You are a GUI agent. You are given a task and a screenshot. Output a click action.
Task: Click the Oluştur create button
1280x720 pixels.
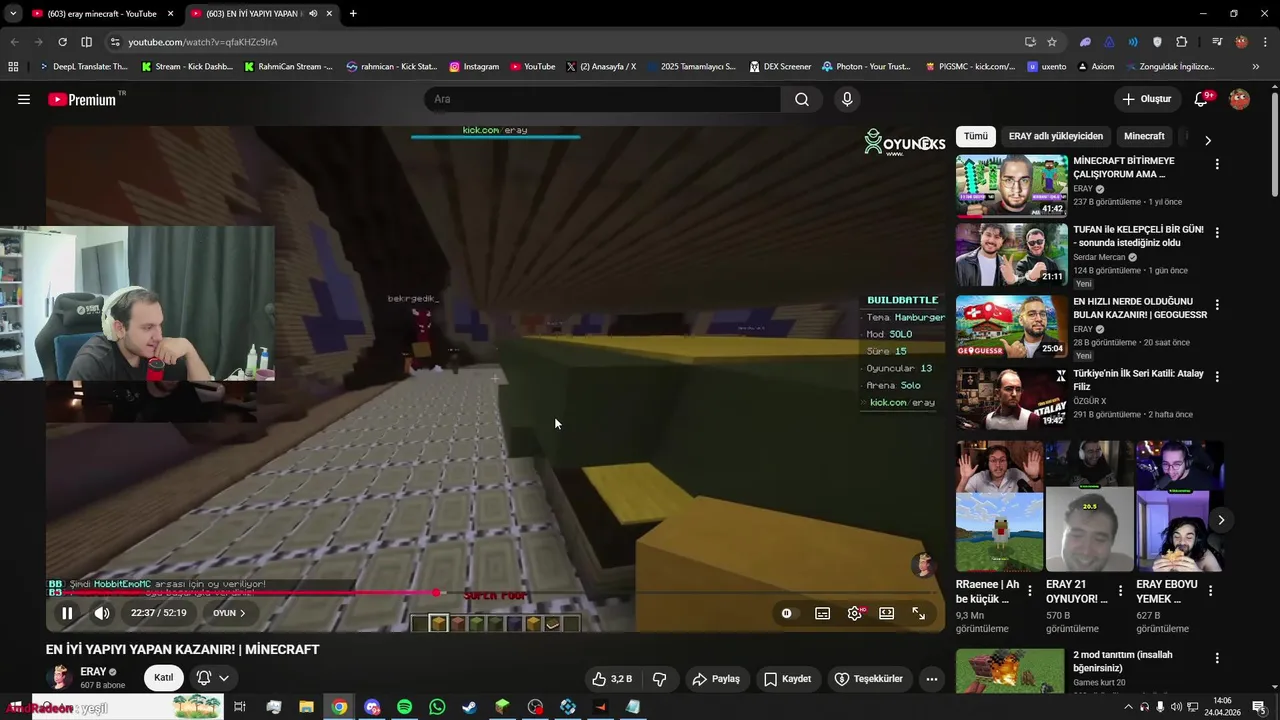click(1146, 99)
